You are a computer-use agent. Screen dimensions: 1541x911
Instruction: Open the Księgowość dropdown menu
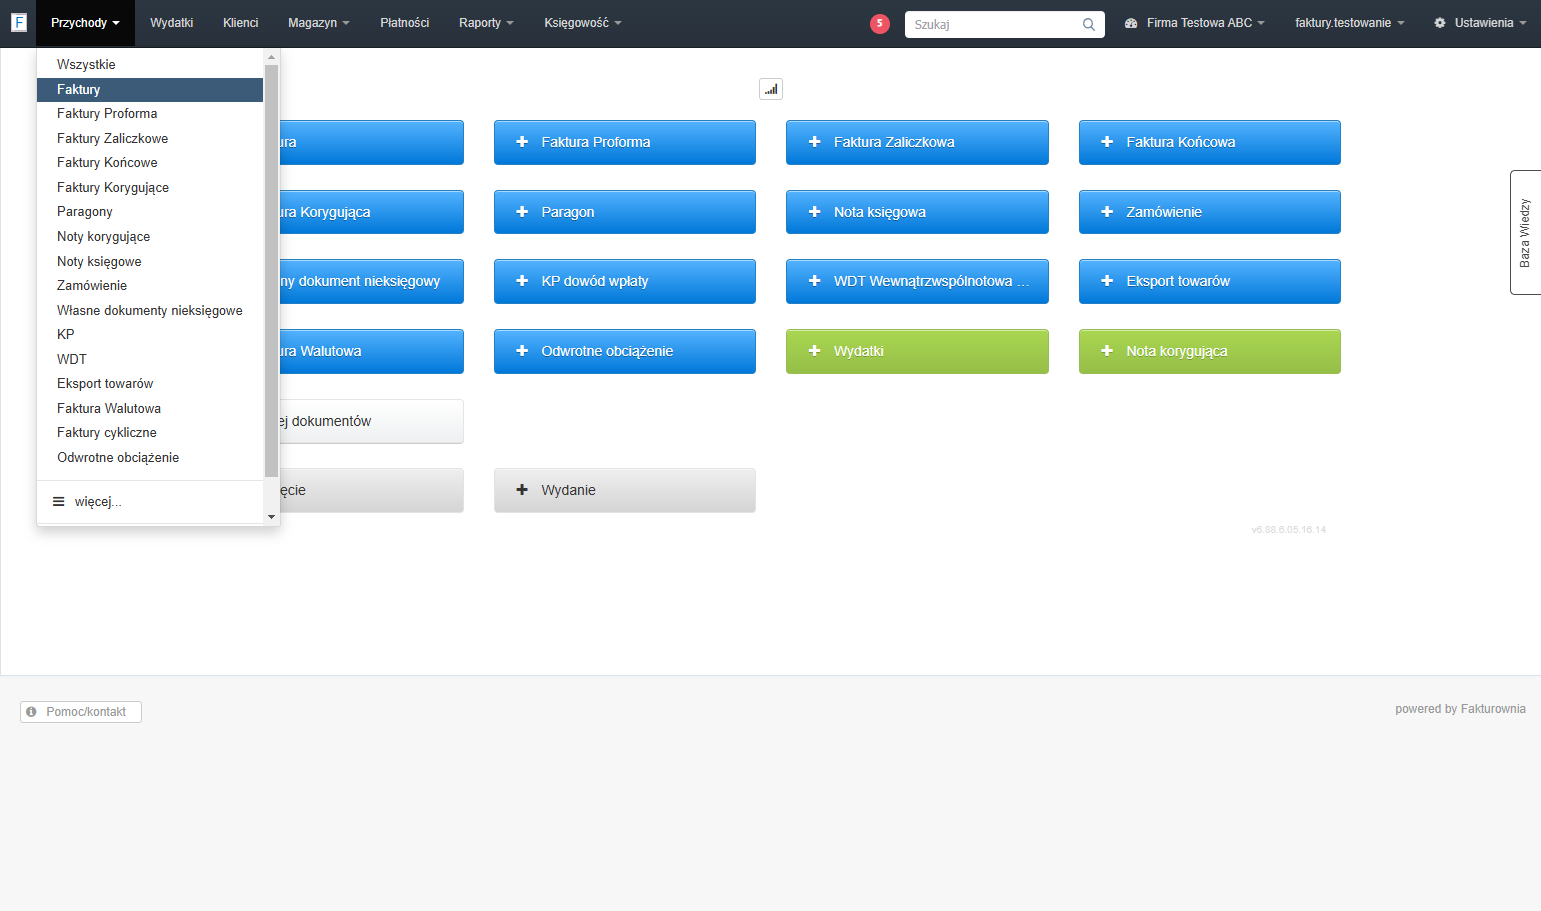[583, 23]
